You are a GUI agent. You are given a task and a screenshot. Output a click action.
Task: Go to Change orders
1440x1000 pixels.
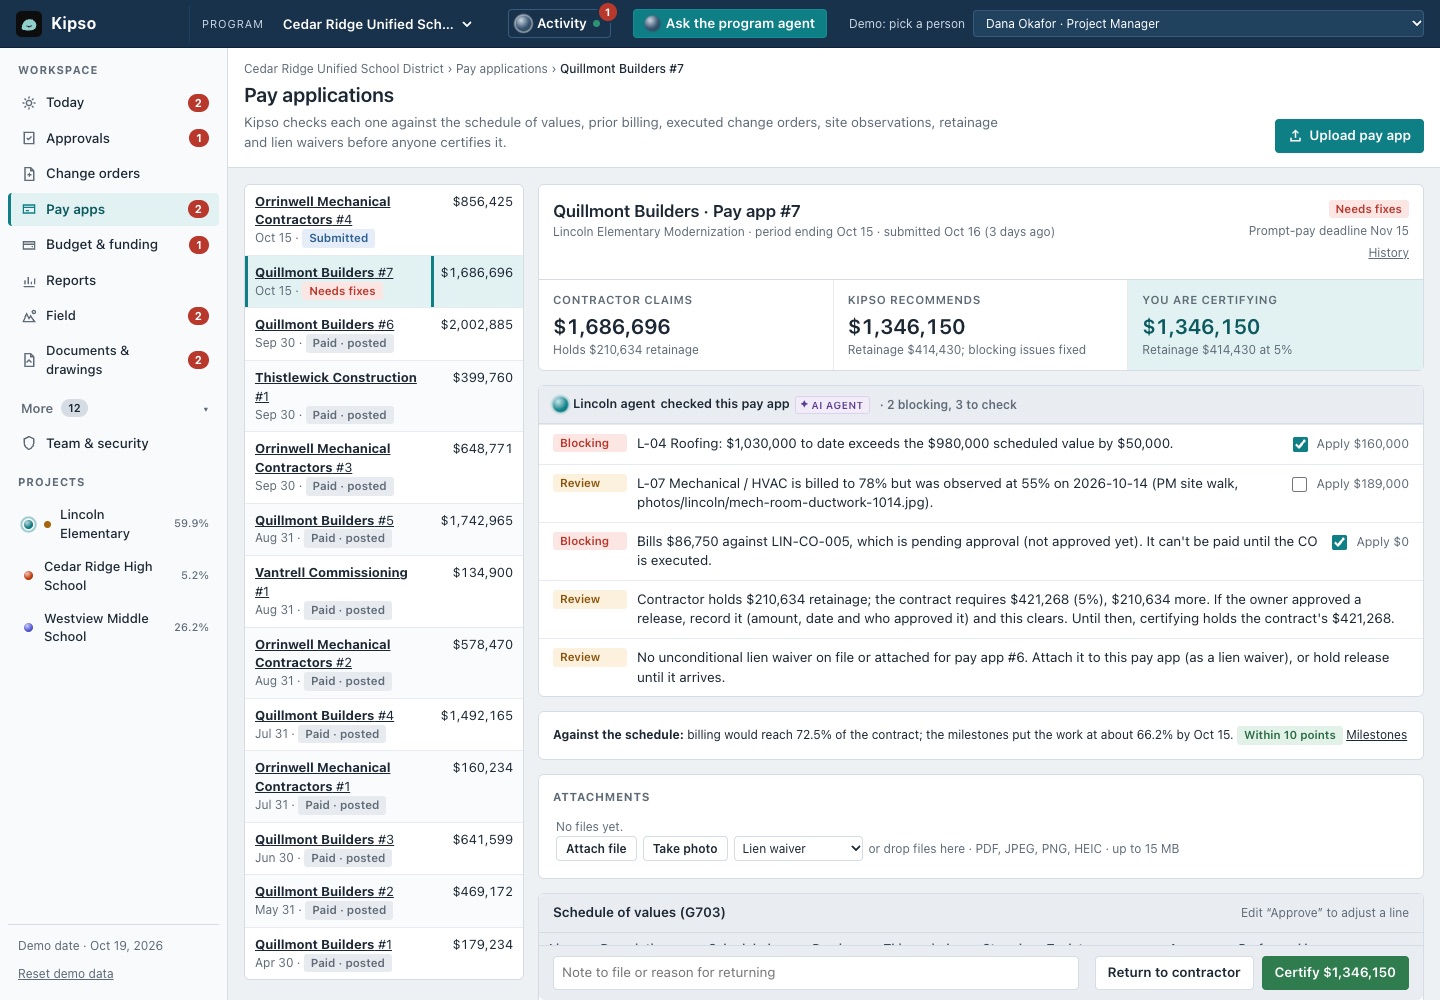click(113, 174)
